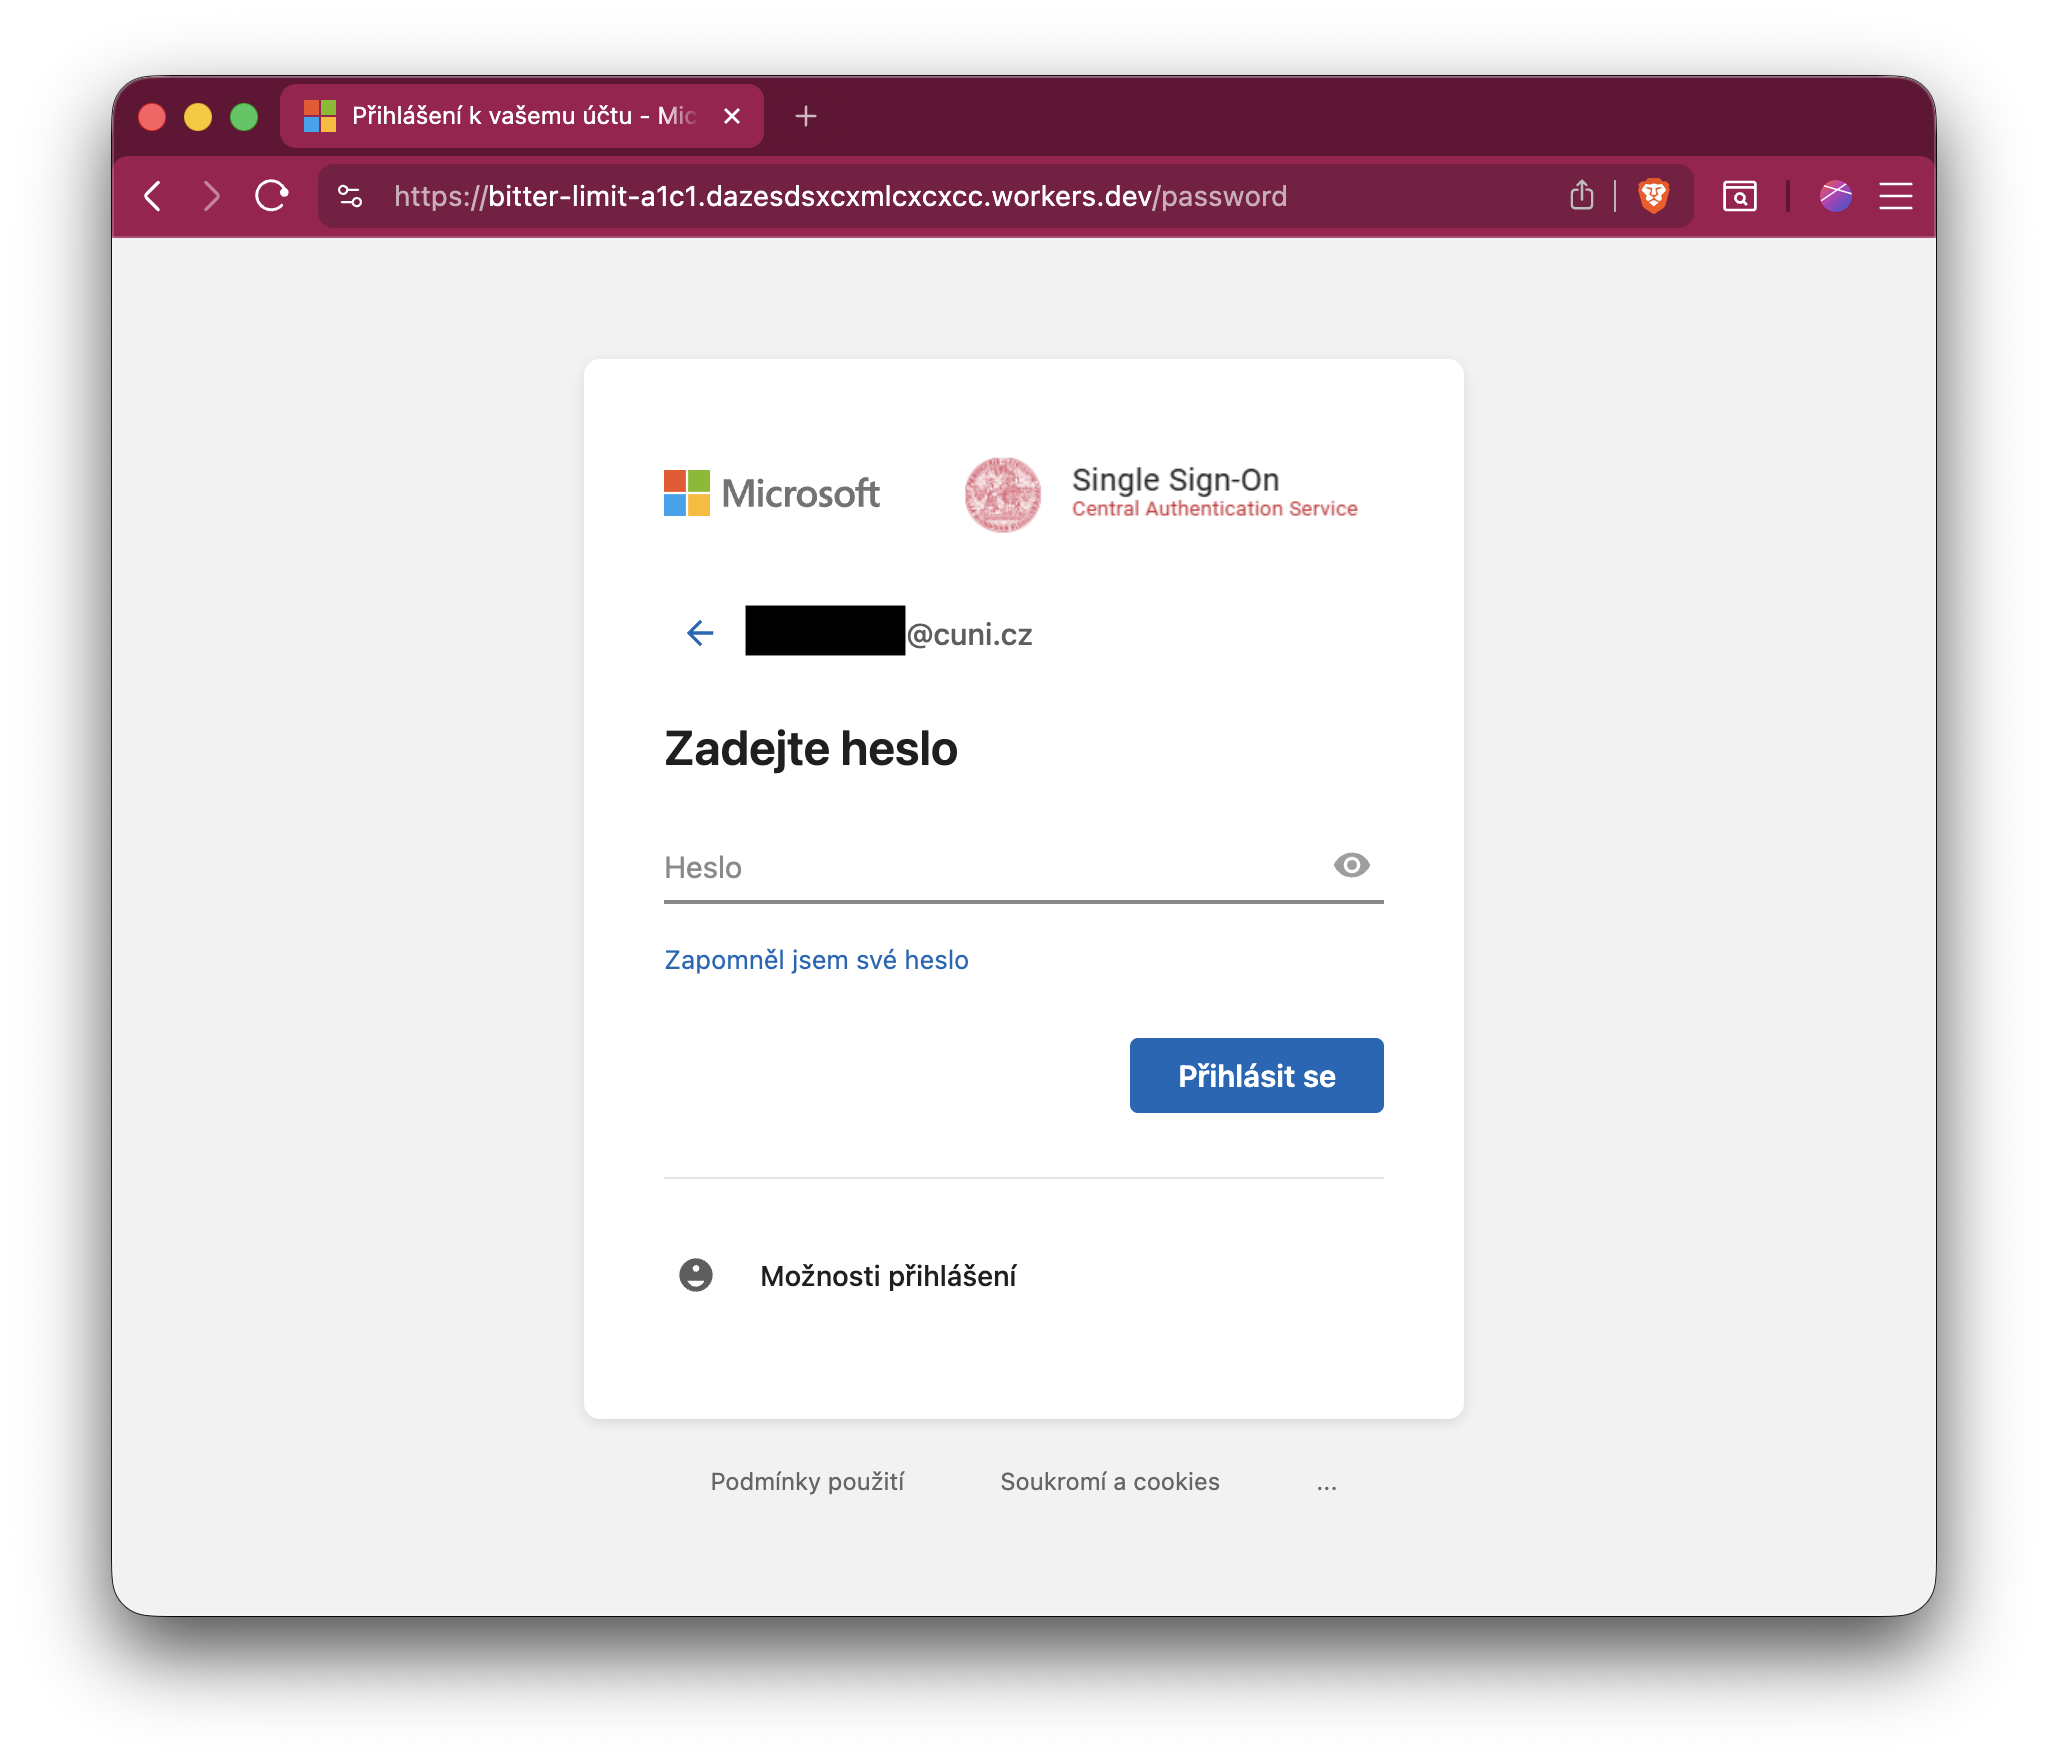Open Brave Shields lion icon

pyautogui.click(x=1654, y=196)
